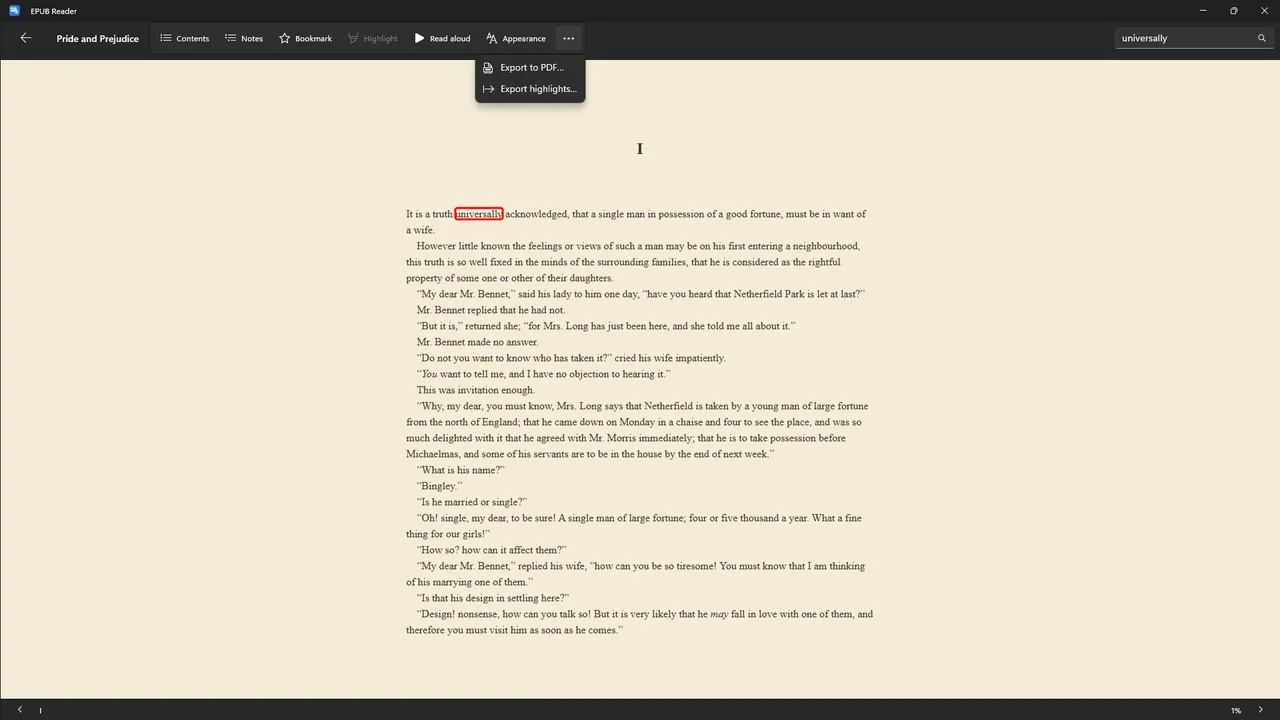Select Export highlights... menu entry
The width and height of the screenshot is (1280, 720).
(530, 89)
